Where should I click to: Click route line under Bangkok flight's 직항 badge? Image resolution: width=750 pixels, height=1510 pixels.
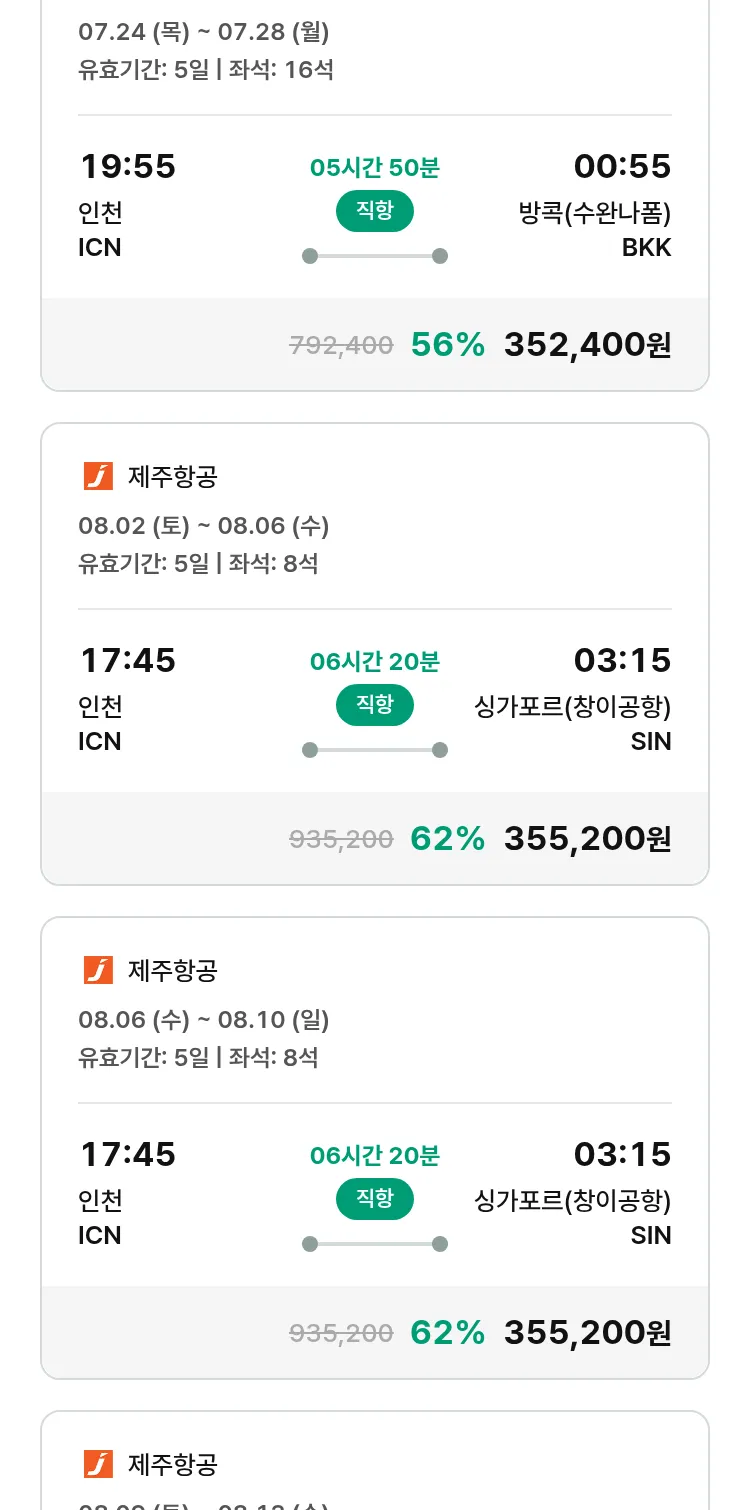(x=374, y=256)
